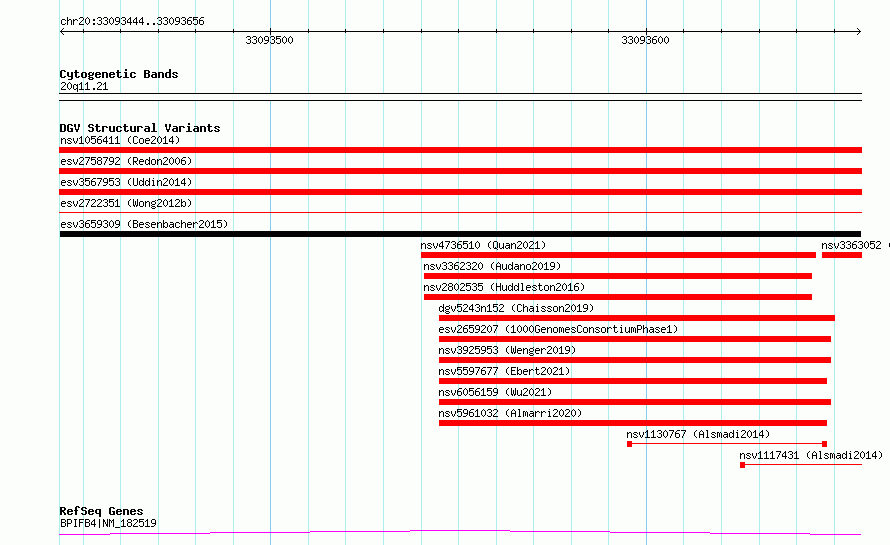
Task: Click the Cytogenetic Bands track title
Action: click(119, 74)
